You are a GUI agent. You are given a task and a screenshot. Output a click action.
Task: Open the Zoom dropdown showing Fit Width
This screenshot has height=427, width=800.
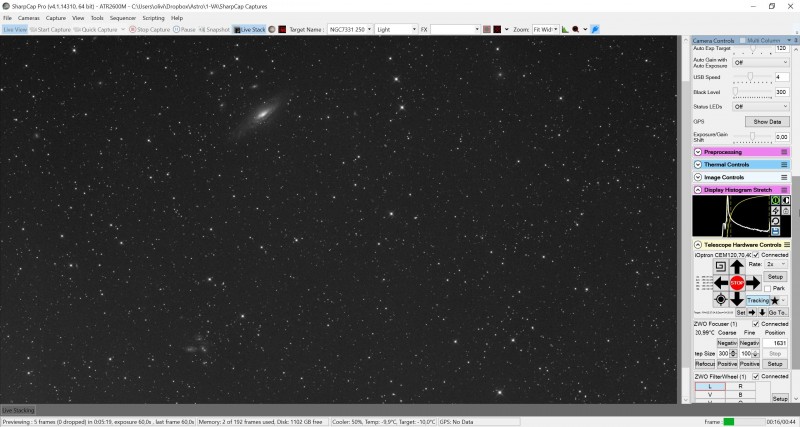(x=545, y=30)
